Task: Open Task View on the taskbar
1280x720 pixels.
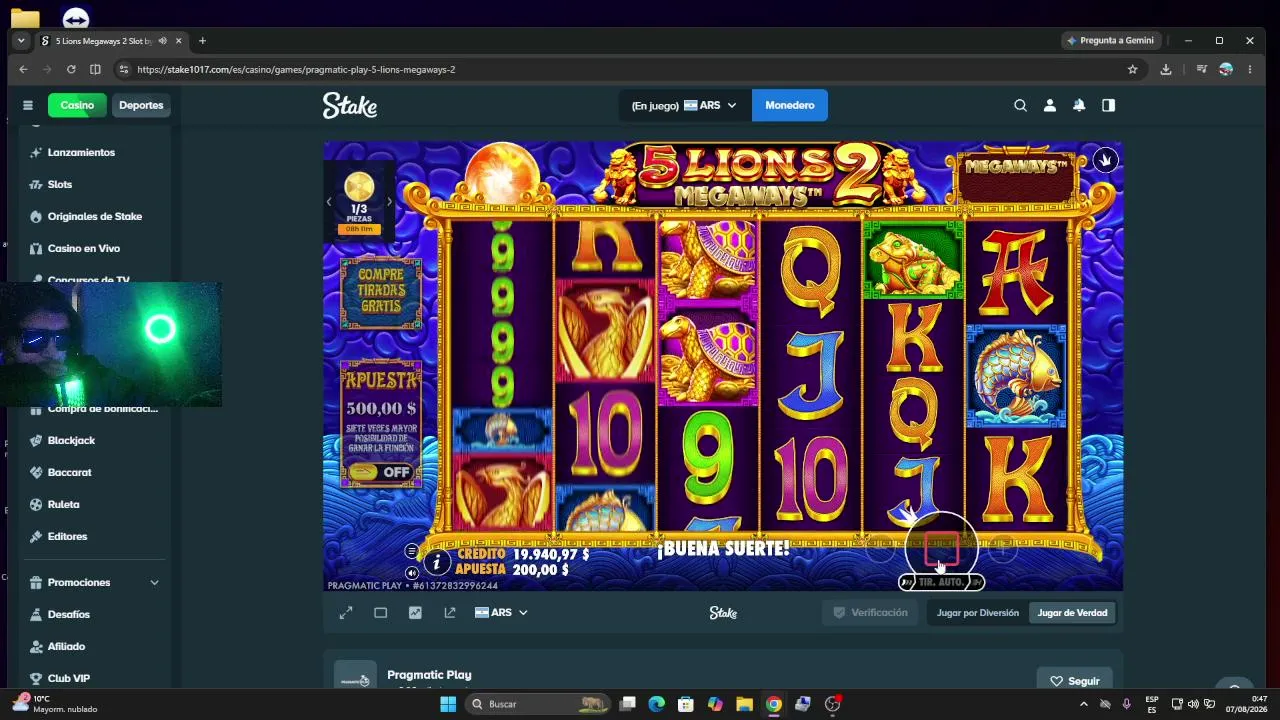Action: click(627, 704)
